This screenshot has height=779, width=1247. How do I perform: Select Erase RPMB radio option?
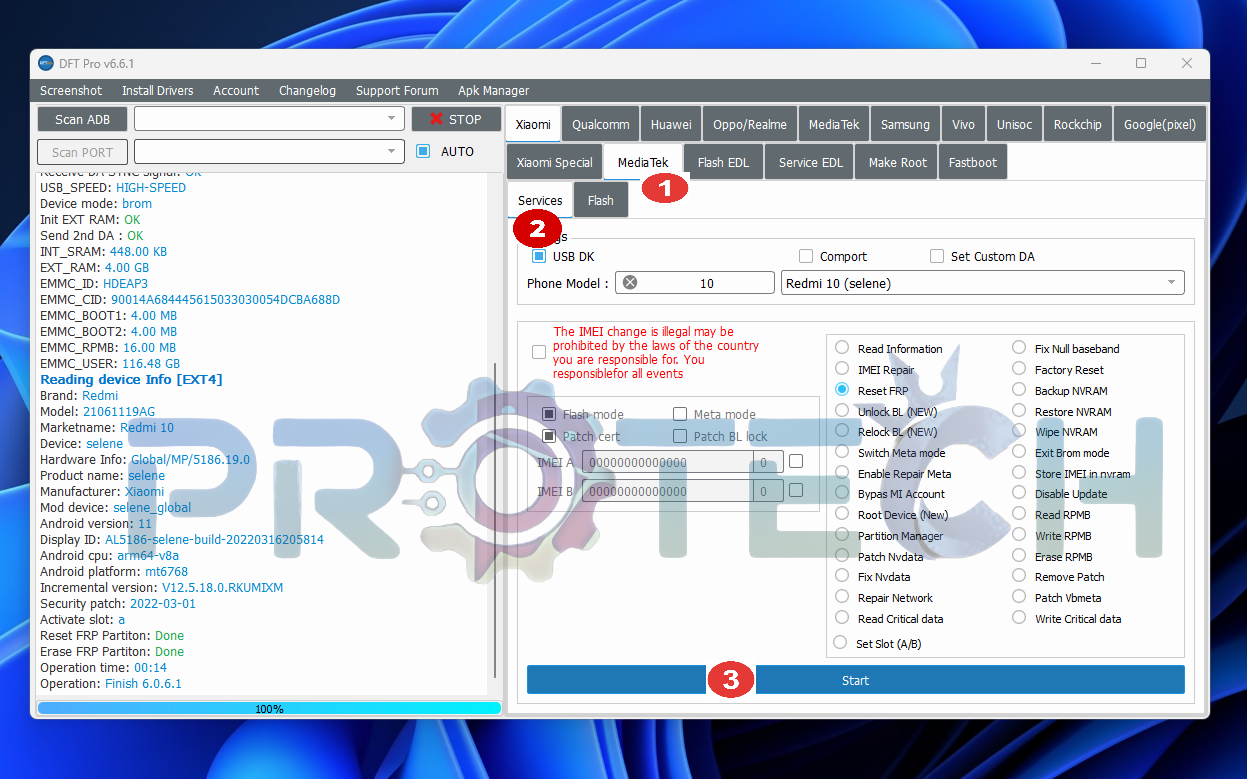pos(1019,556)
